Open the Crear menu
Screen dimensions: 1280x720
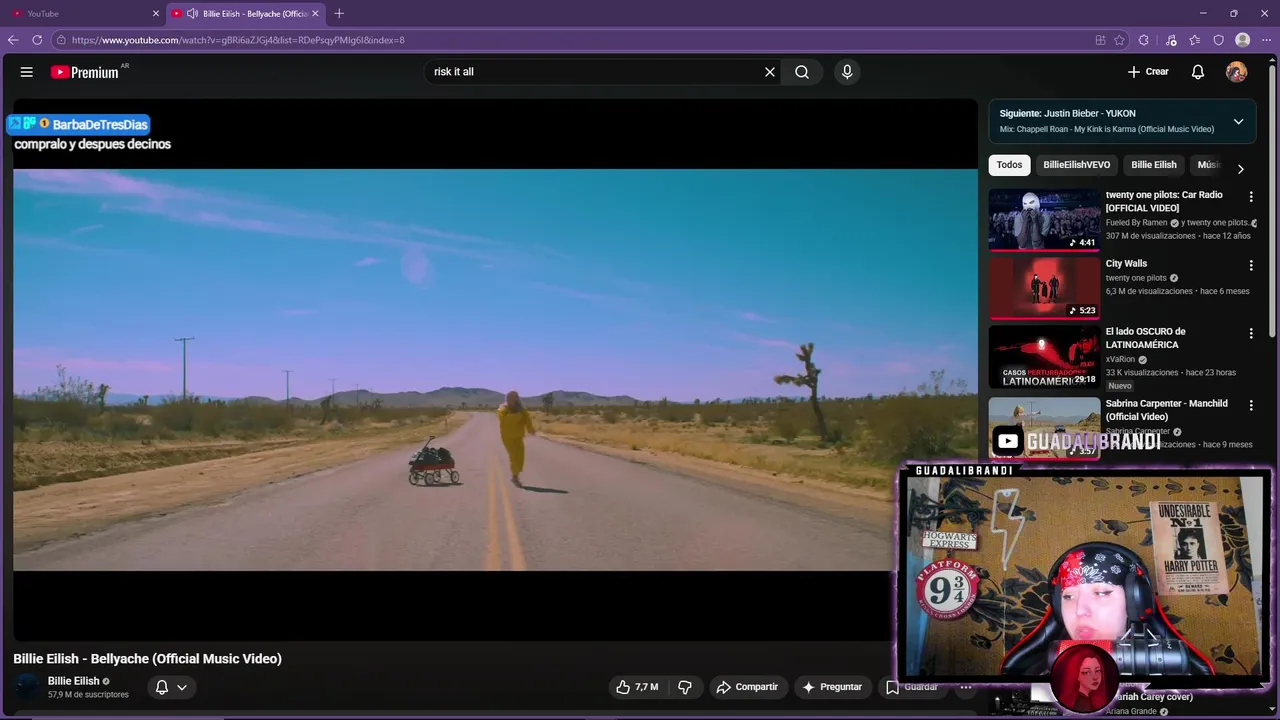point(1148,72)
